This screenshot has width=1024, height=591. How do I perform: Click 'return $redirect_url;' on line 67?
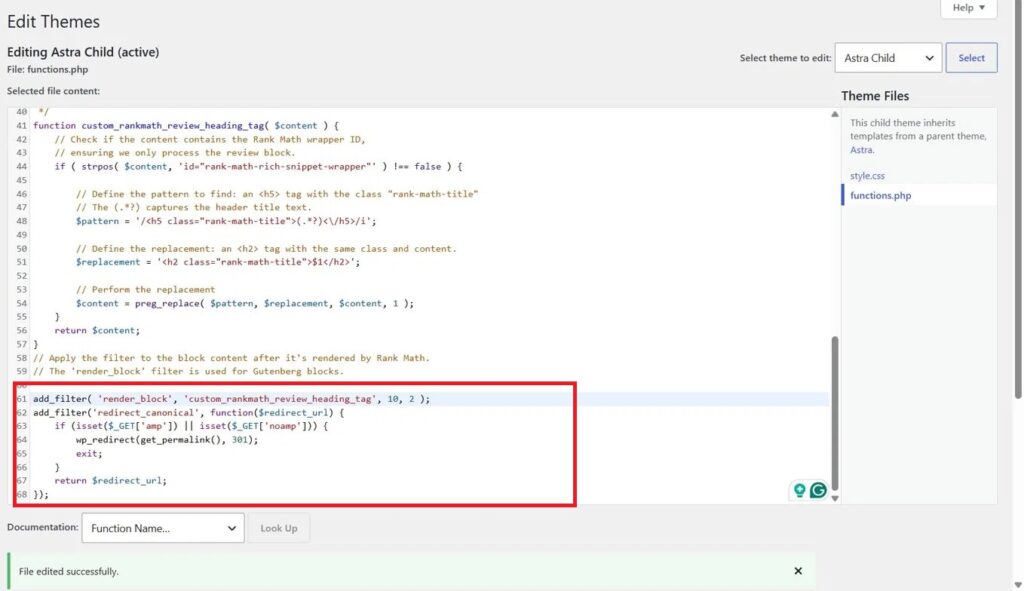pos(110,481)
